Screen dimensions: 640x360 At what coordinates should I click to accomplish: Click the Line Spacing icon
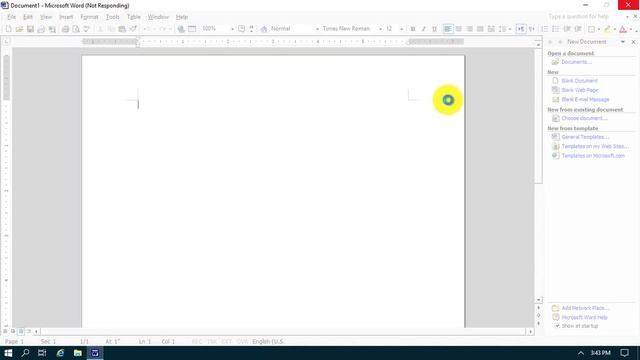coord(502,29)
